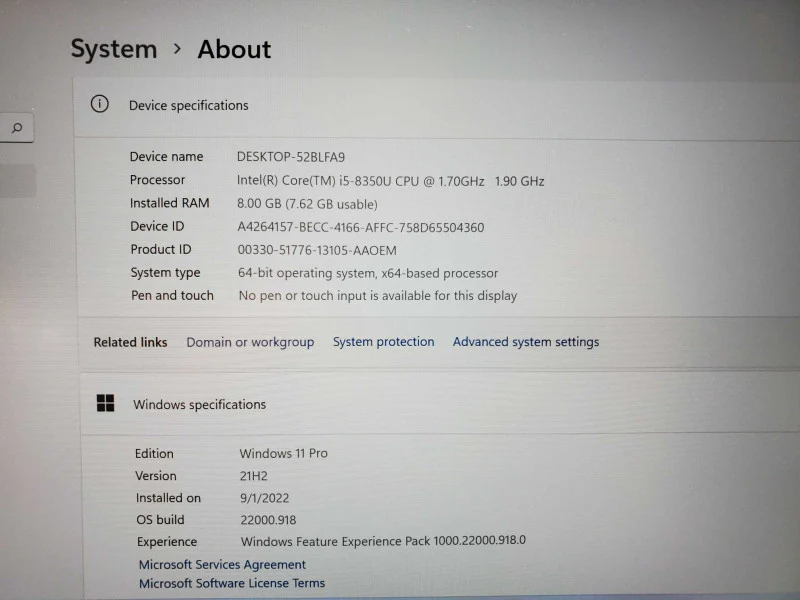The height and width of the screenshot is (600, 800).
Task: Select processor value Intel Core i5-8350U
Action: [x=390, y=181]
